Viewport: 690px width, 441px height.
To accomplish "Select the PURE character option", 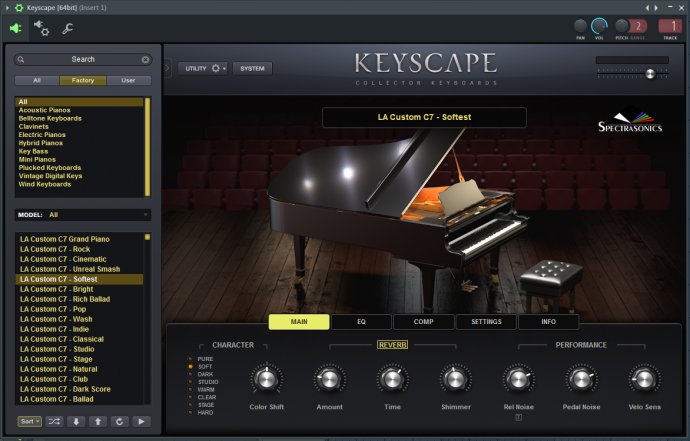I will click(x=202, y=359).
